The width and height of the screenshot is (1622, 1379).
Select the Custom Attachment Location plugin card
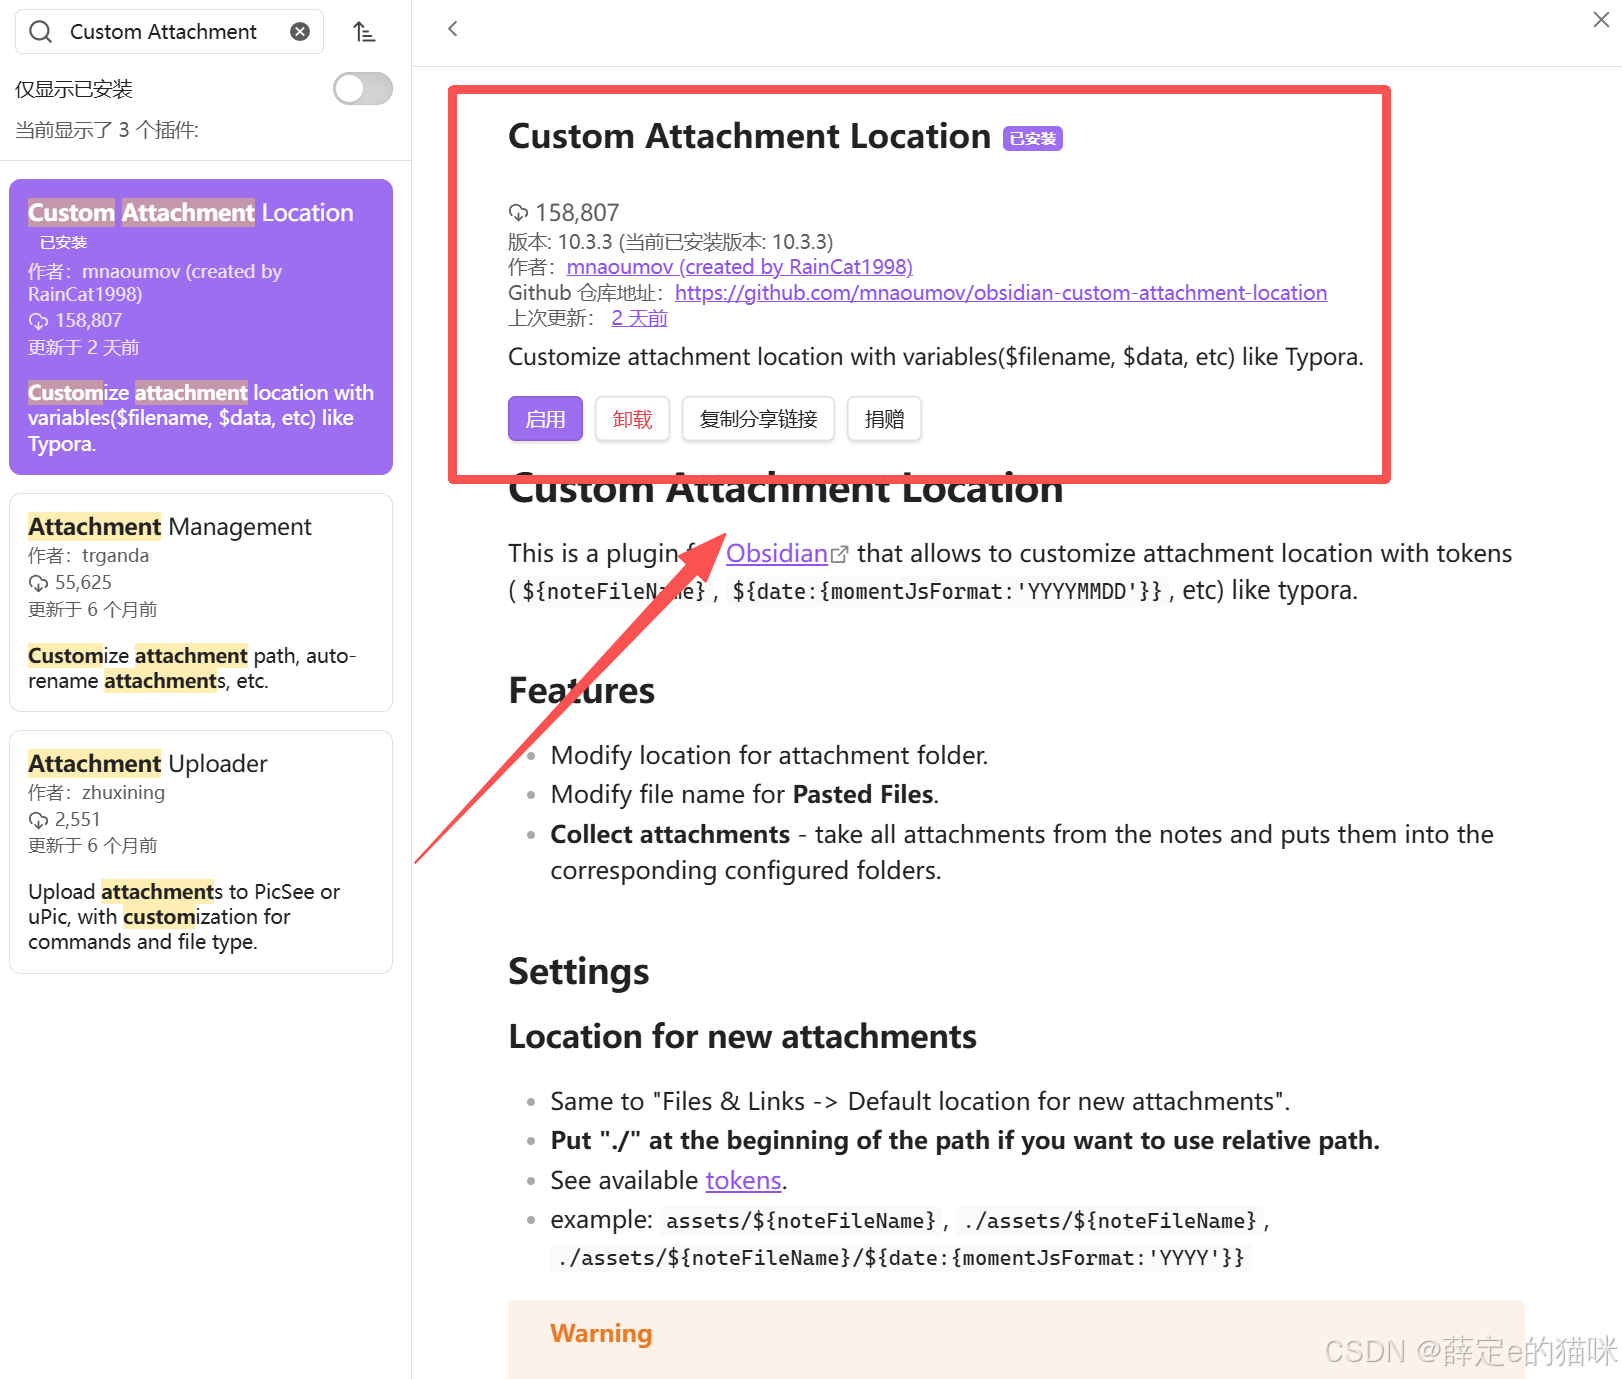[201, 327]
